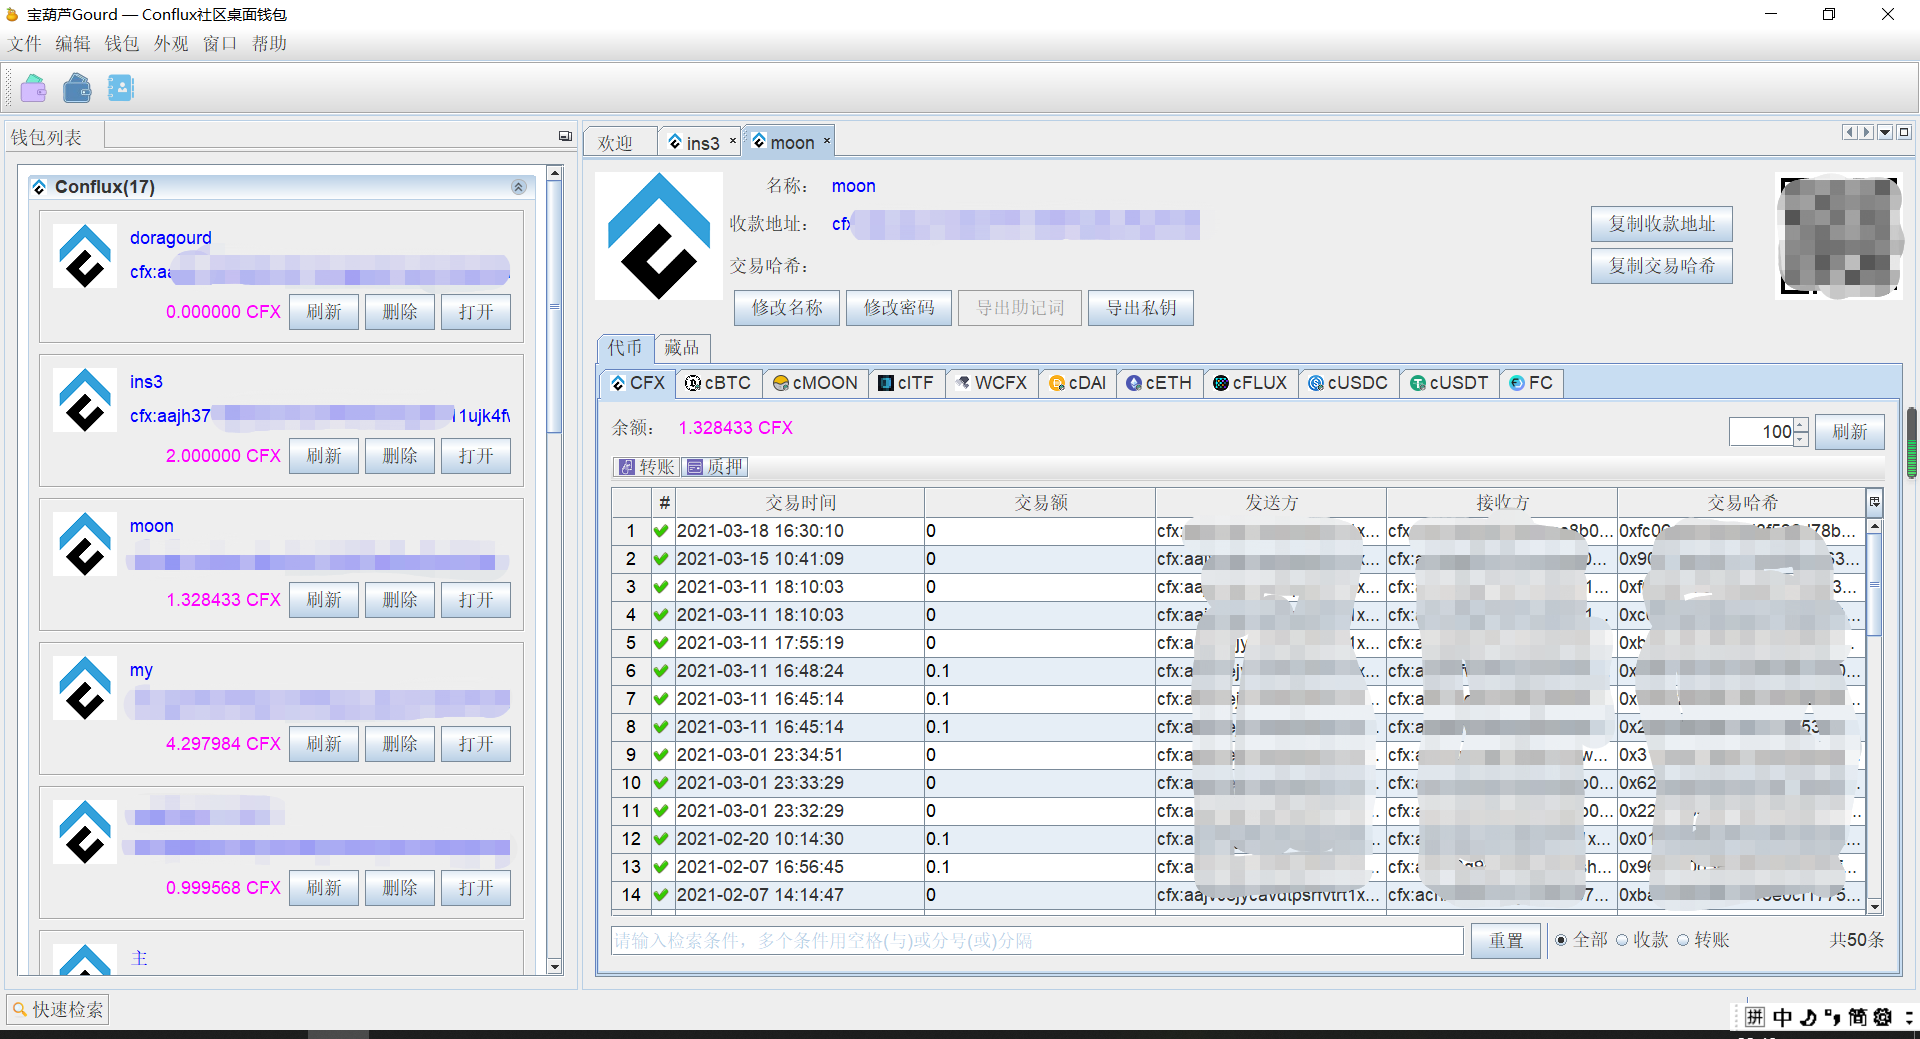Click the Conflux logo beside ins3 wallet

tap(85, 400)
